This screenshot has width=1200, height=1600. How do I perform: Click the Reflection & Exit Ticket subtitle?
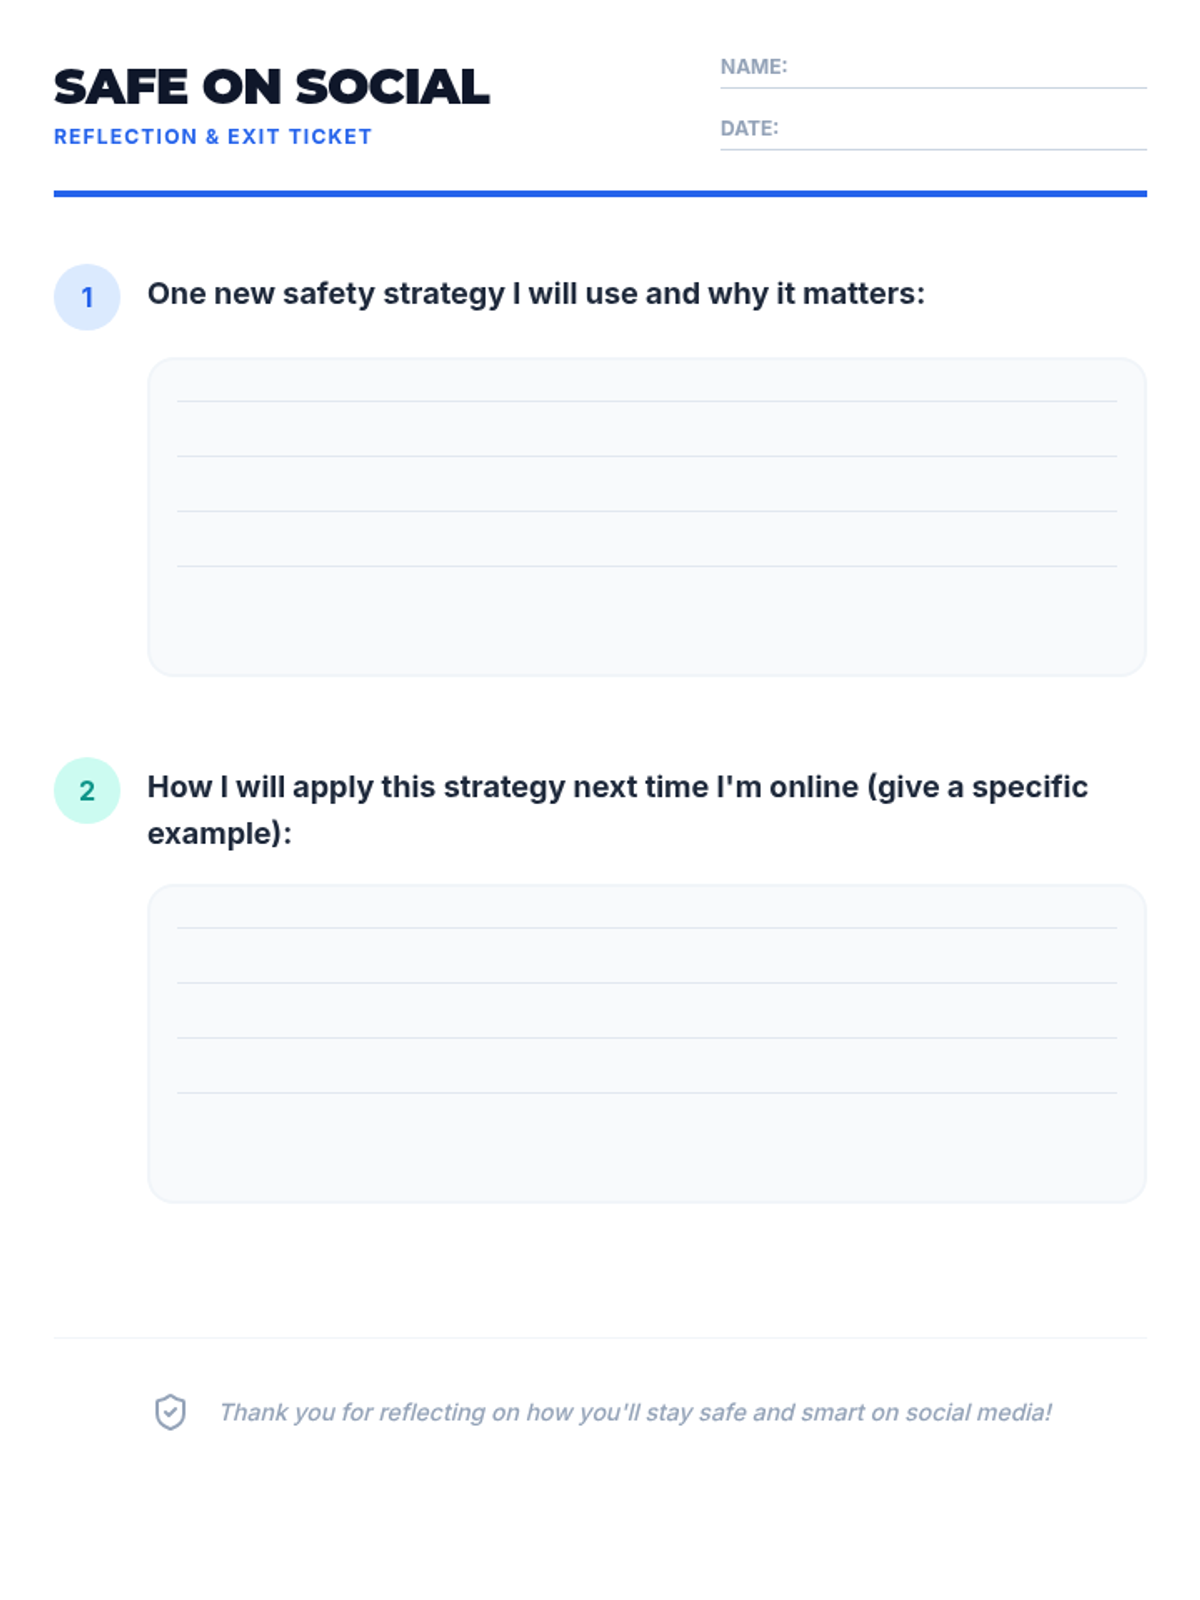click(212, 137)
